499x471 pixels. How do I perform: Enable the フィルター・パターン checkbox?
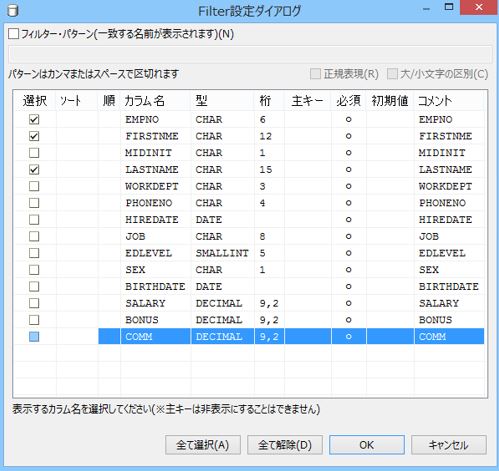click(14, 34)
